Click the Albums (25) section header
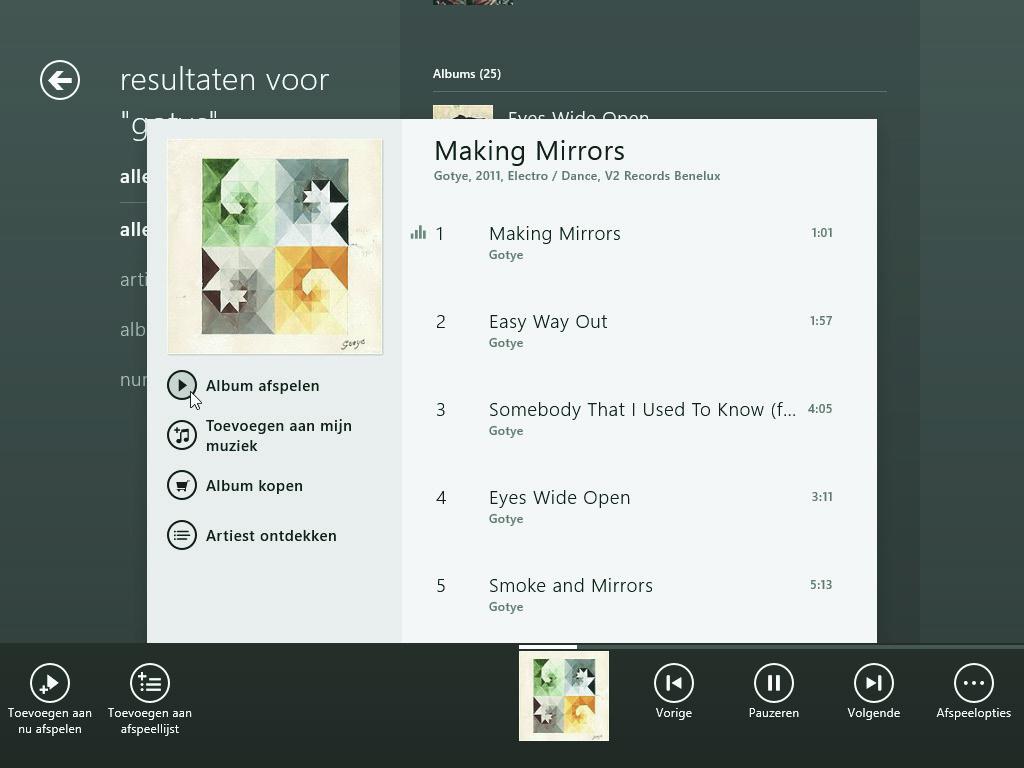1024x768 pixels. [x=467, y=74]
